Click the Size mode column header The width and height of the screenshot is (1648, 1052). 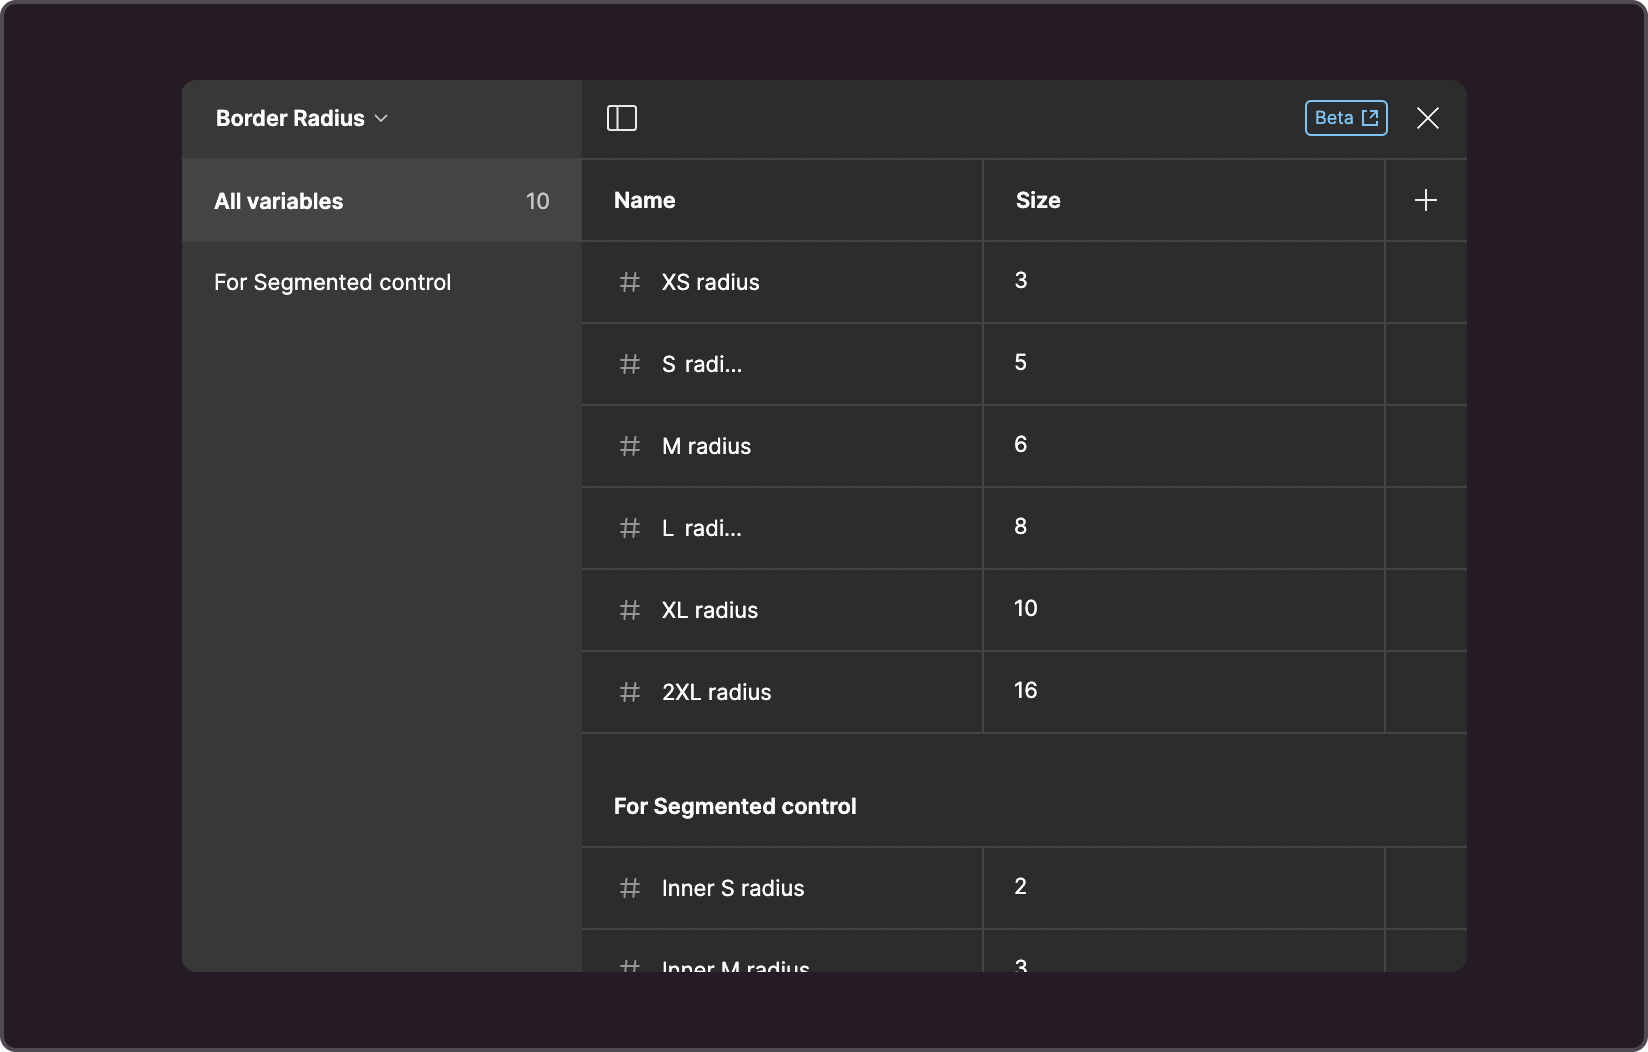pyautogui.click(x=1038, y=200)
